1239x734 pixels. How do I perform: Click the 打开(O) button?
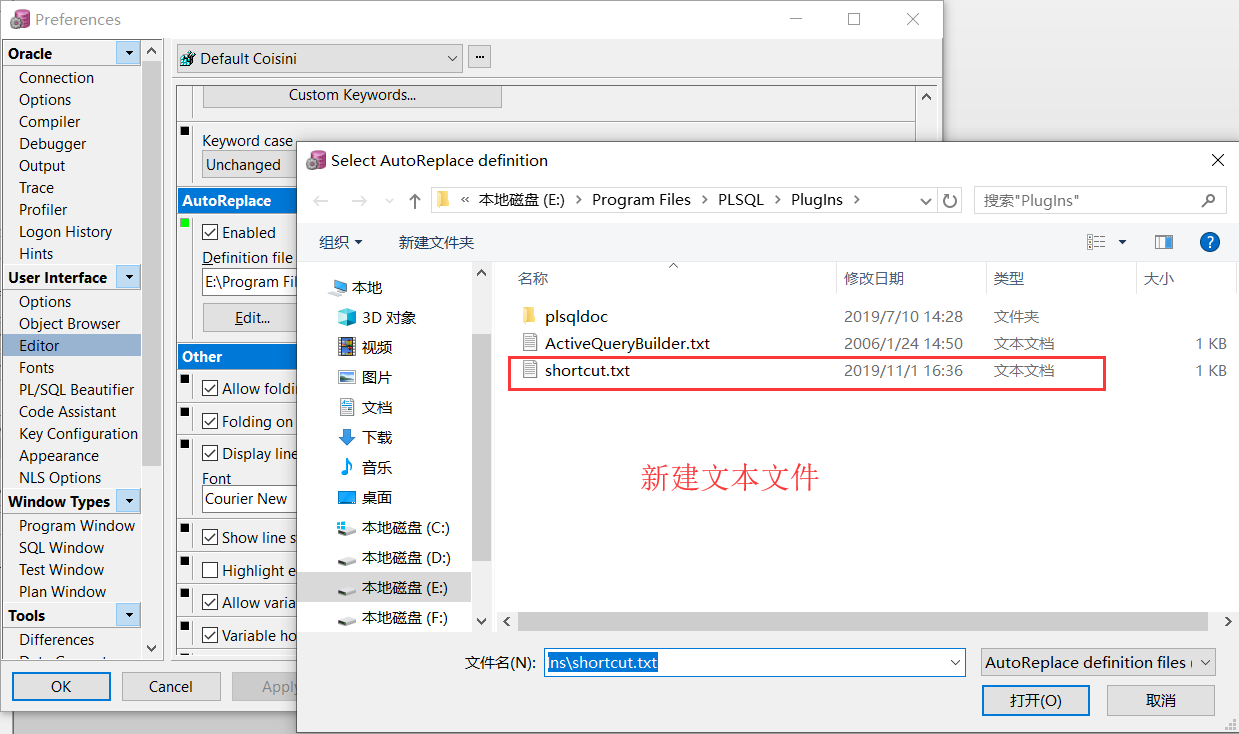(1035, 700)
